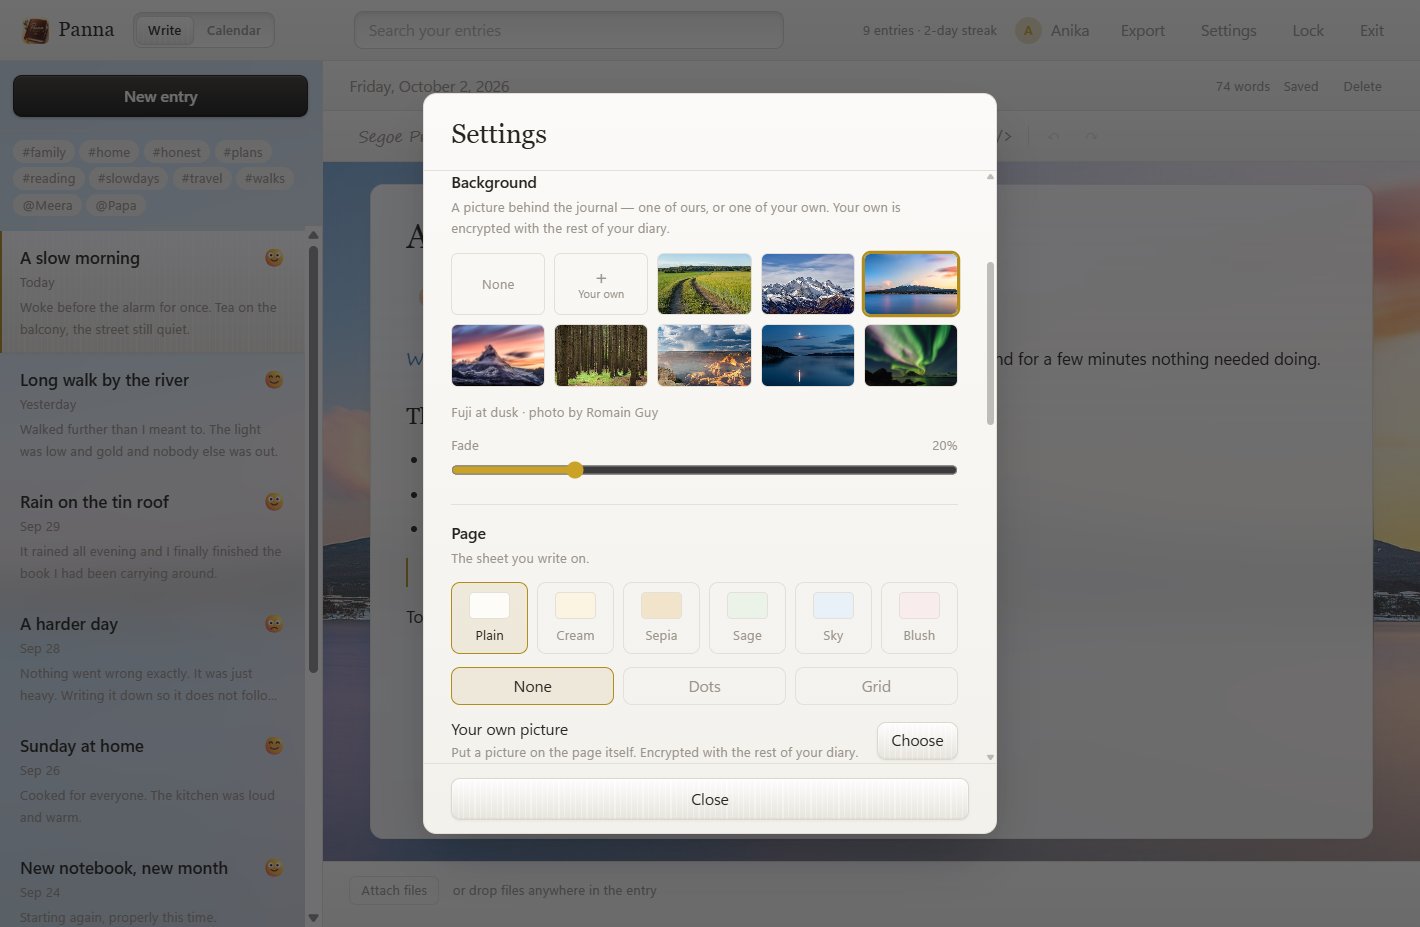Viewport: 1420px width, 927px height.
Task: Choose the pink sunset peak background
Action: (498, 355)
